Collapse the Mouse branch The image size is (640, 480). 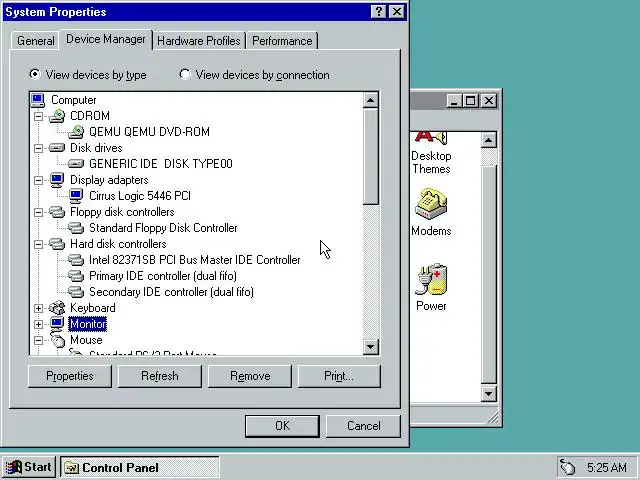(38, 340)
